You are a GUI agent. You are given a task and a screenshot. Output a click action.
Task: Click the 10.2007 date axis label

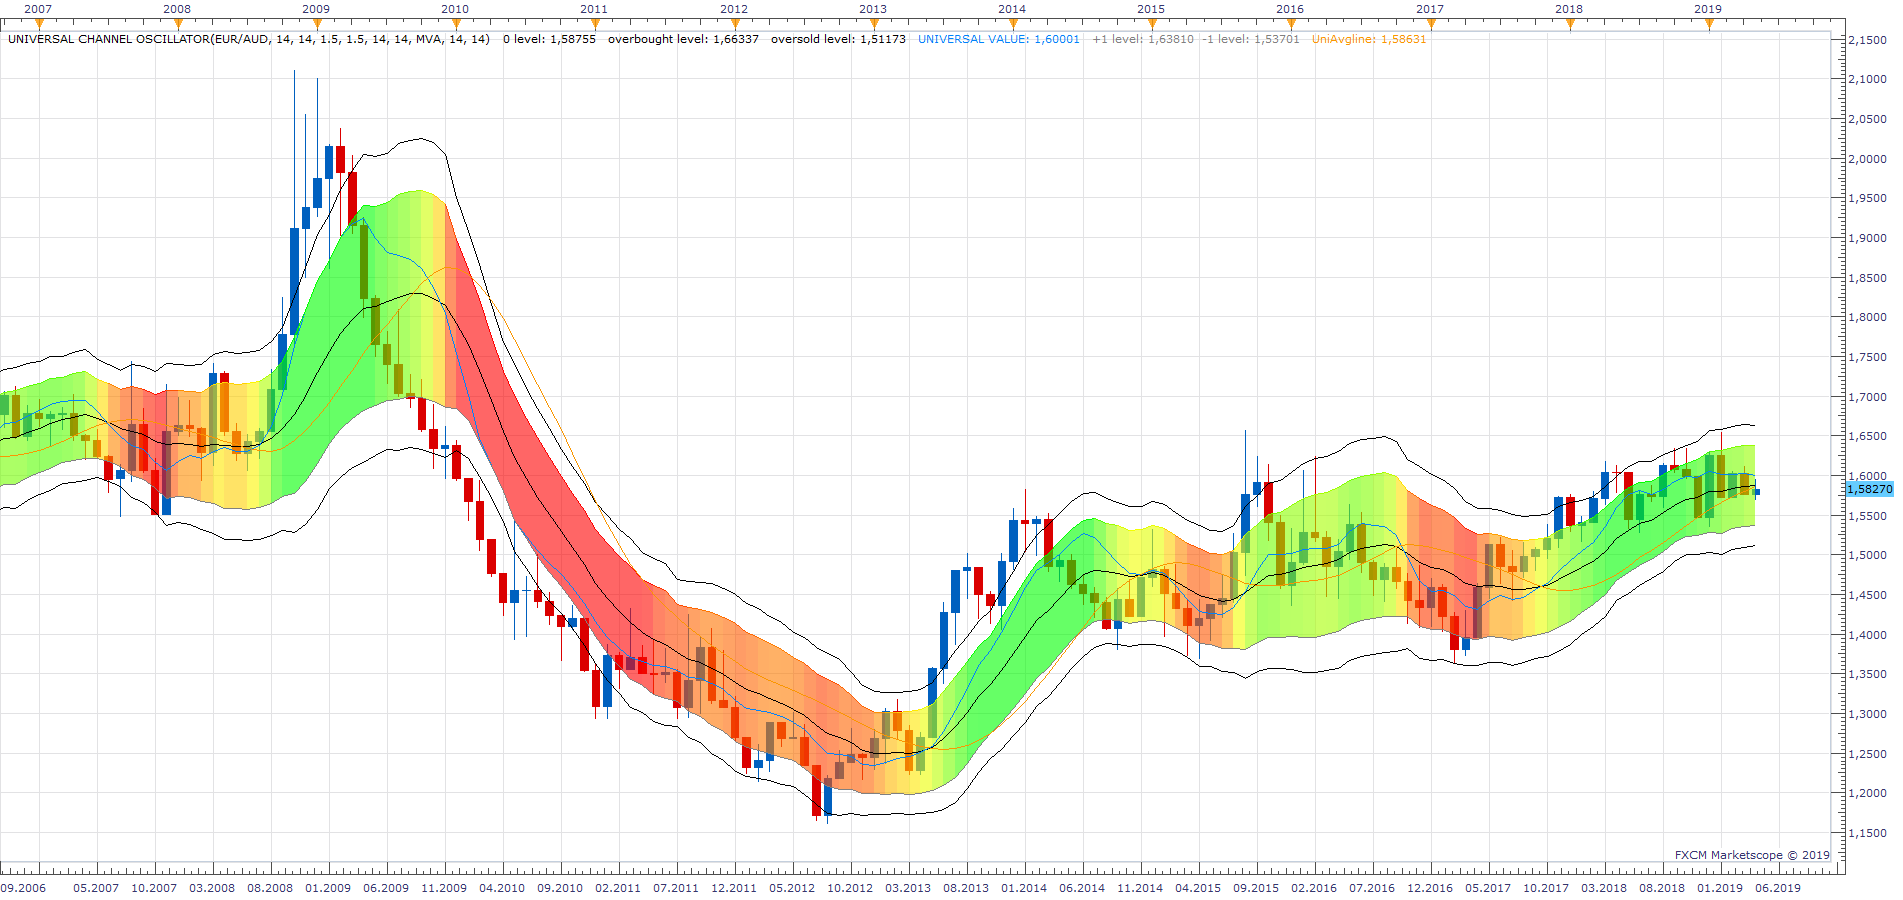pyautogui.click(x=154, y=888)
